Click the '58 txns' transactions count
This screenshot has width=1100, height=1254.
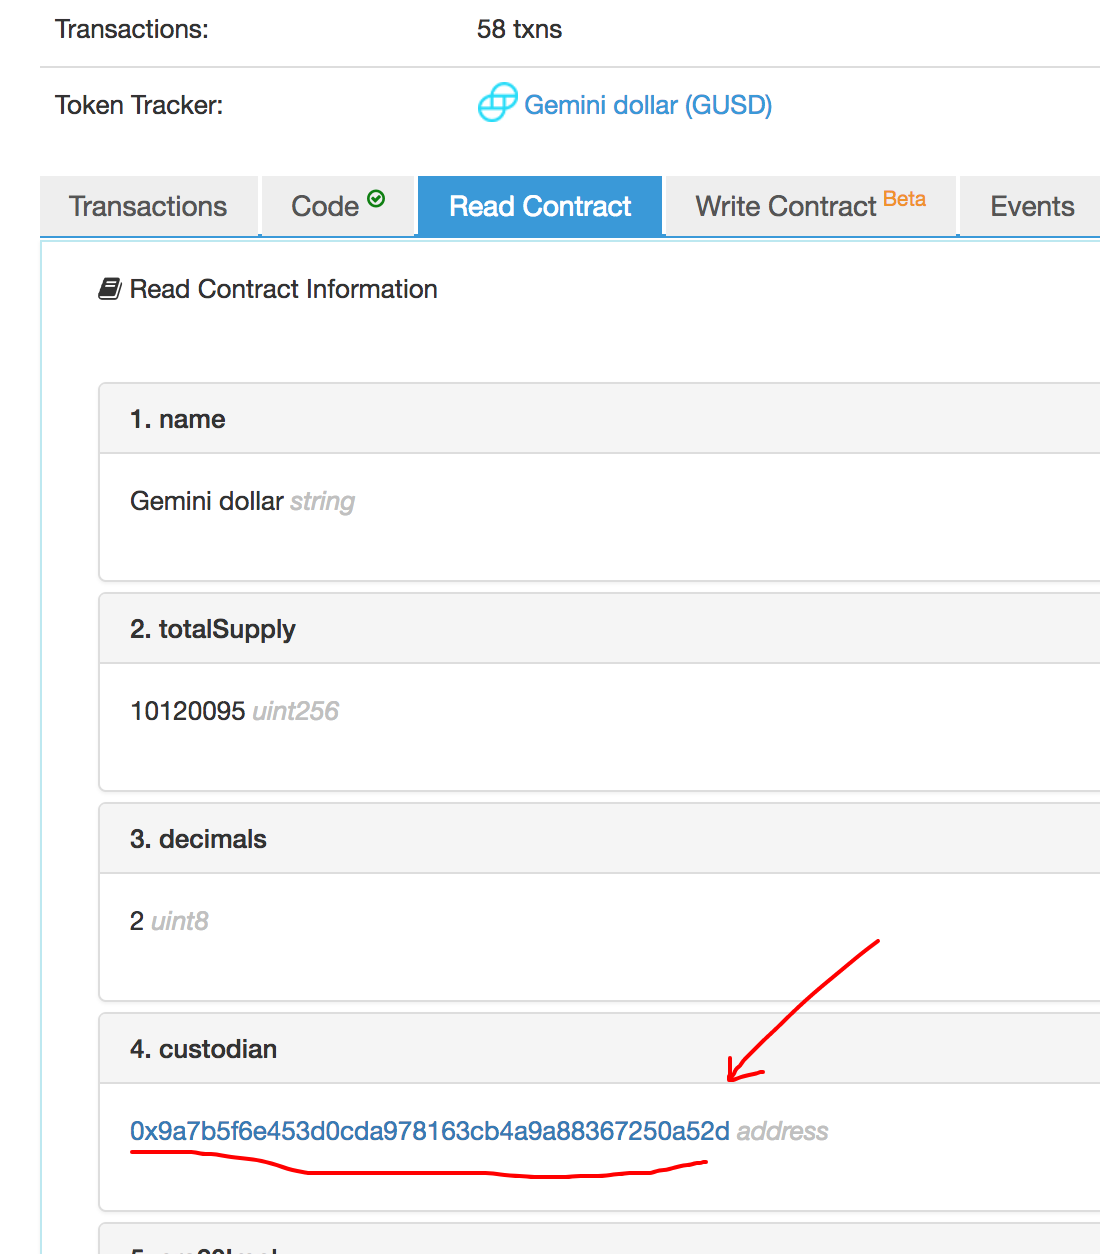519,29
